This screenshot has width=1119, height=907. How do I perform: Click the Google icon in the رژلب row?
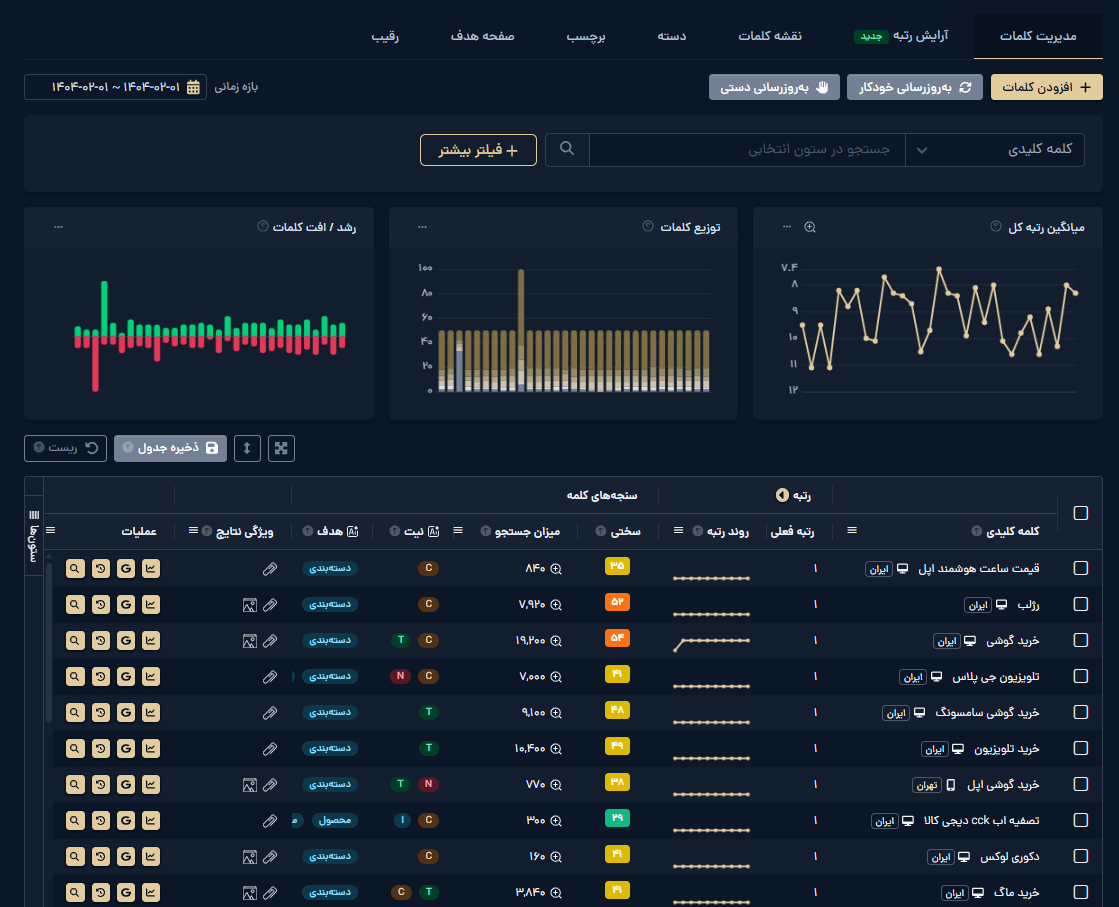pyautogui.click(x=126, y=604)
